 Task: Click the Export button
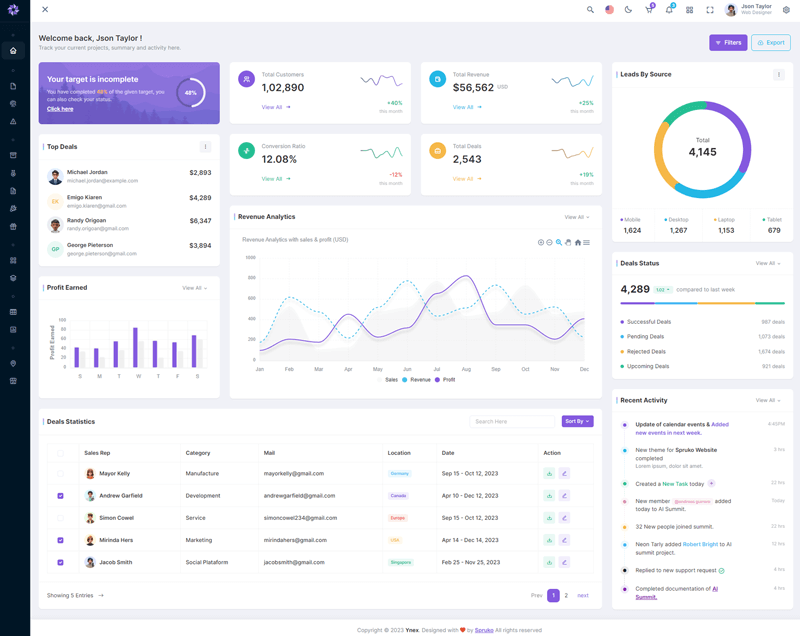pos(770,43)
